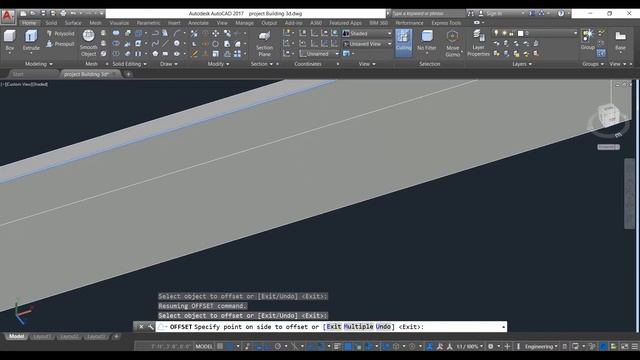Switch to the Model layout tab
The image size is (640, 360).
(x=17, y=336)
